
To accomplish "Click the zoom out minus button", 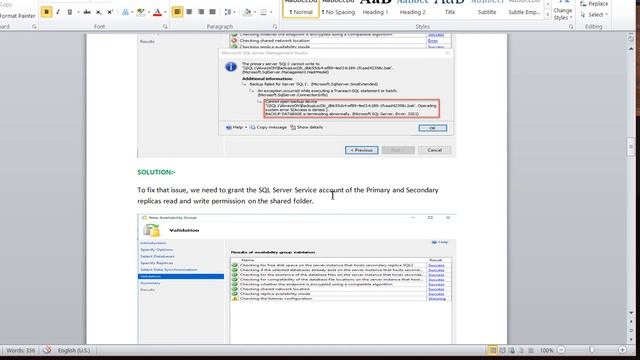I will click(561, 350).
